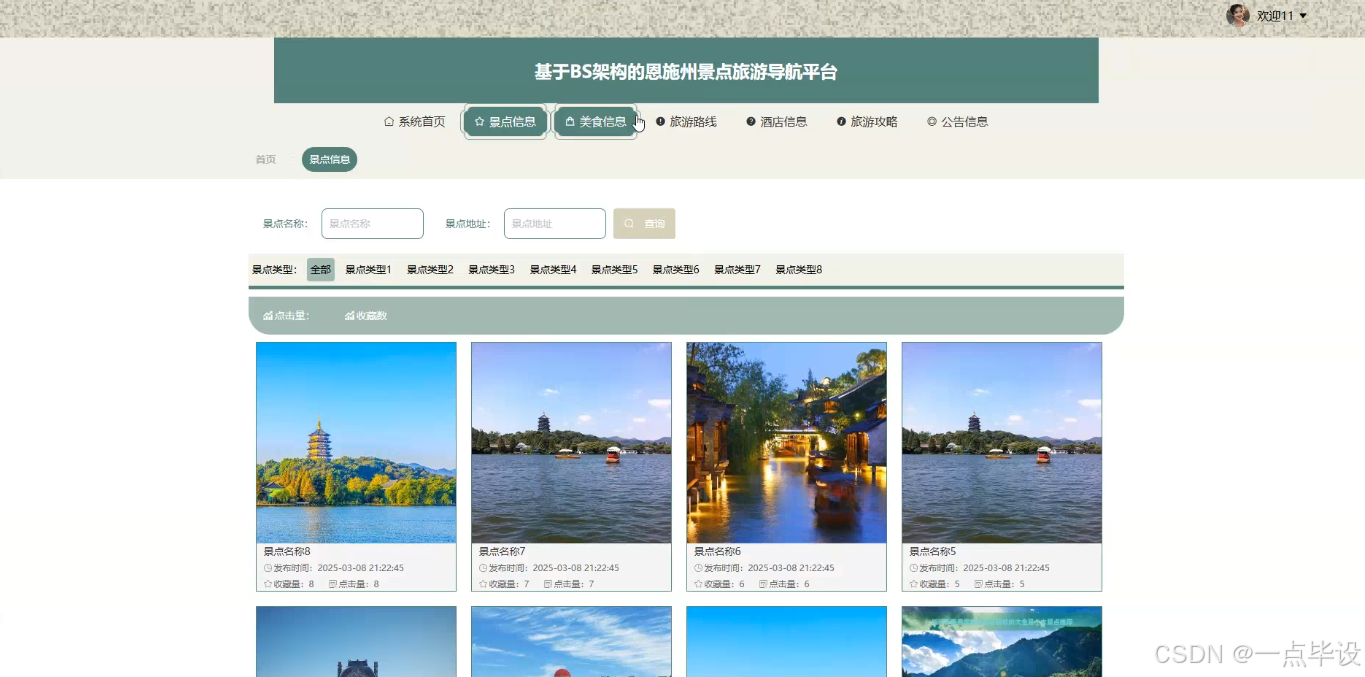Image resolution: width=1365 pixels, height=677 pixels.
Task: Open the 景点名称6 night canal thumbnail
Action: pyautogui.click(x=786, y=443)
